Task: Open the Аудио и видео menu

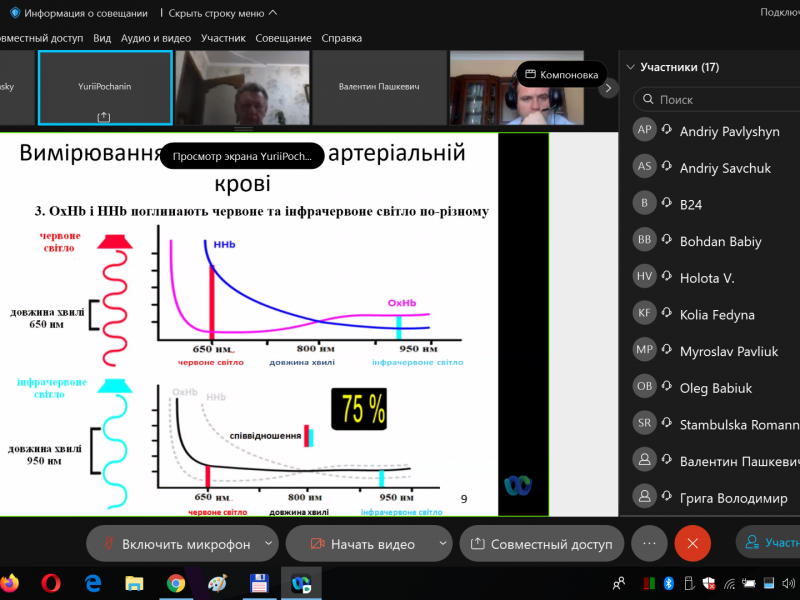Action: tap(155, 38)
